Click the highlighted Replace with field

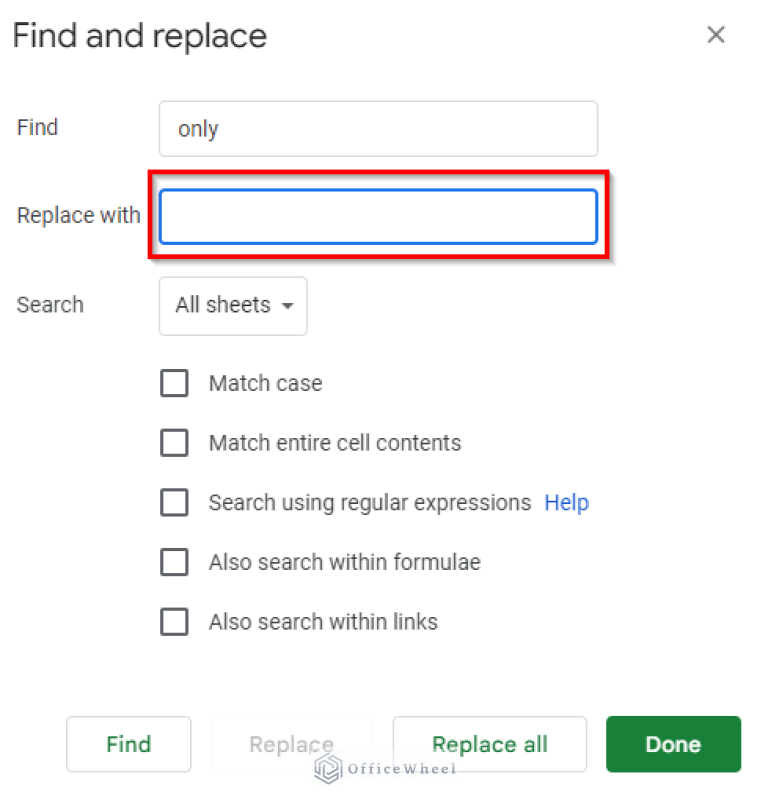(x=377, y=216)
